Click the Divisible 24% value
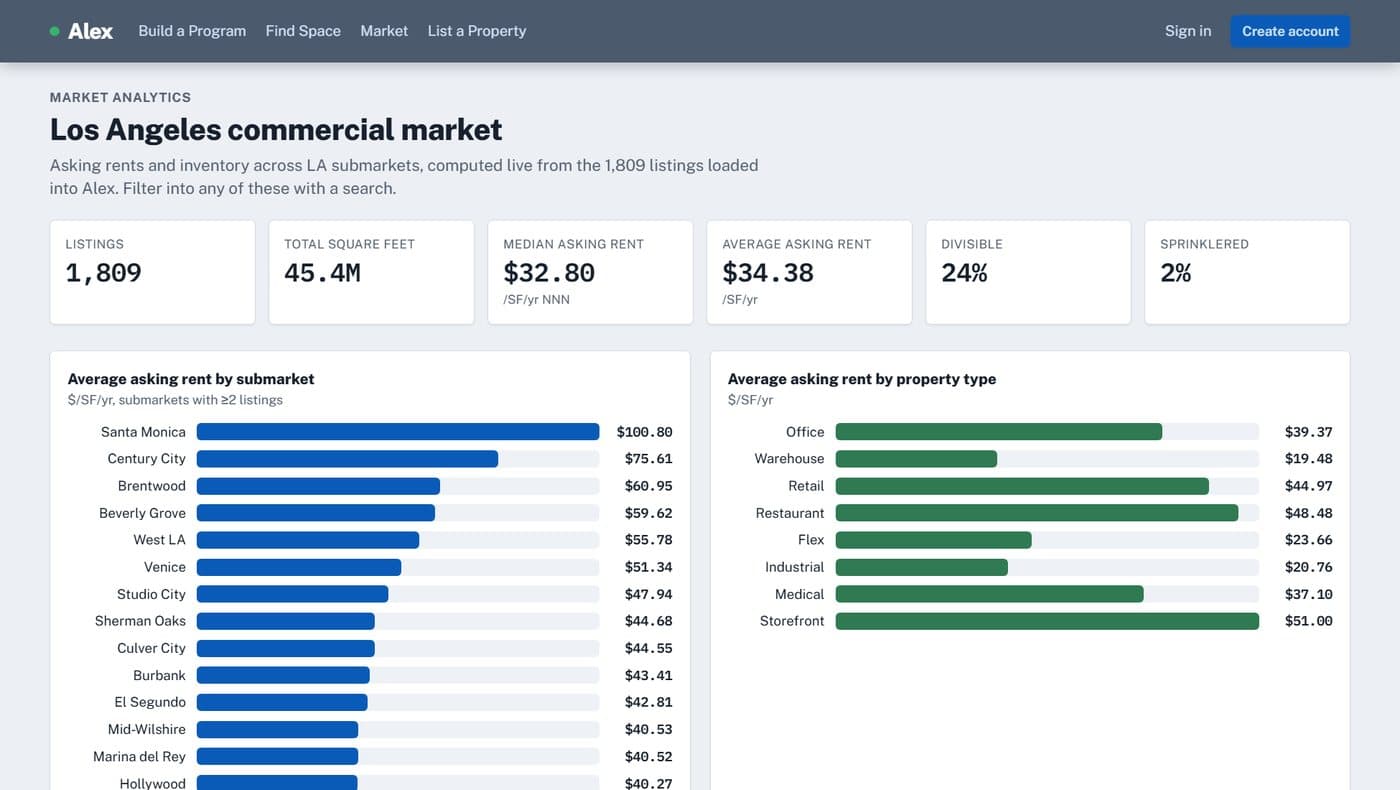This screenshot has height=790, width=1400. pos(964,272)
